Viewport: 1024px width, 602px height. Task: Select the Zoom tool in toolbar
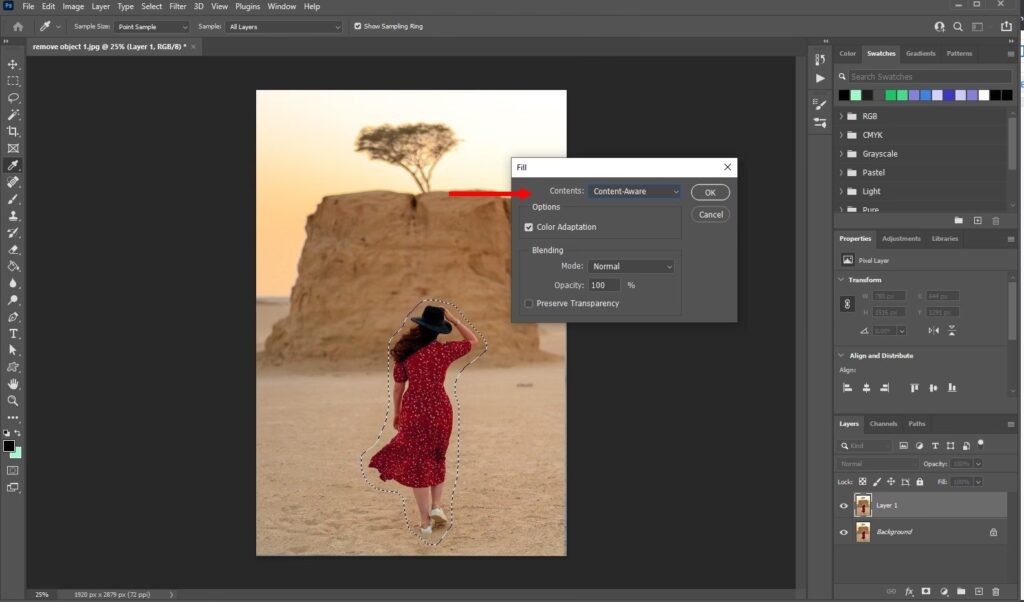pos(13,400)
